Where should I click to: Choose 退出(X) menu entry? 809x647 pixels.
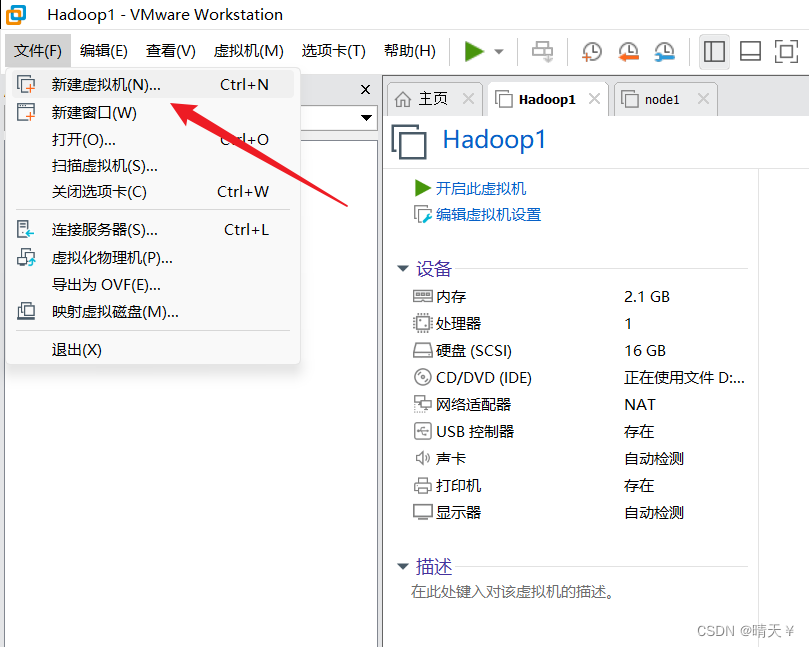click(x=153, y=350)
